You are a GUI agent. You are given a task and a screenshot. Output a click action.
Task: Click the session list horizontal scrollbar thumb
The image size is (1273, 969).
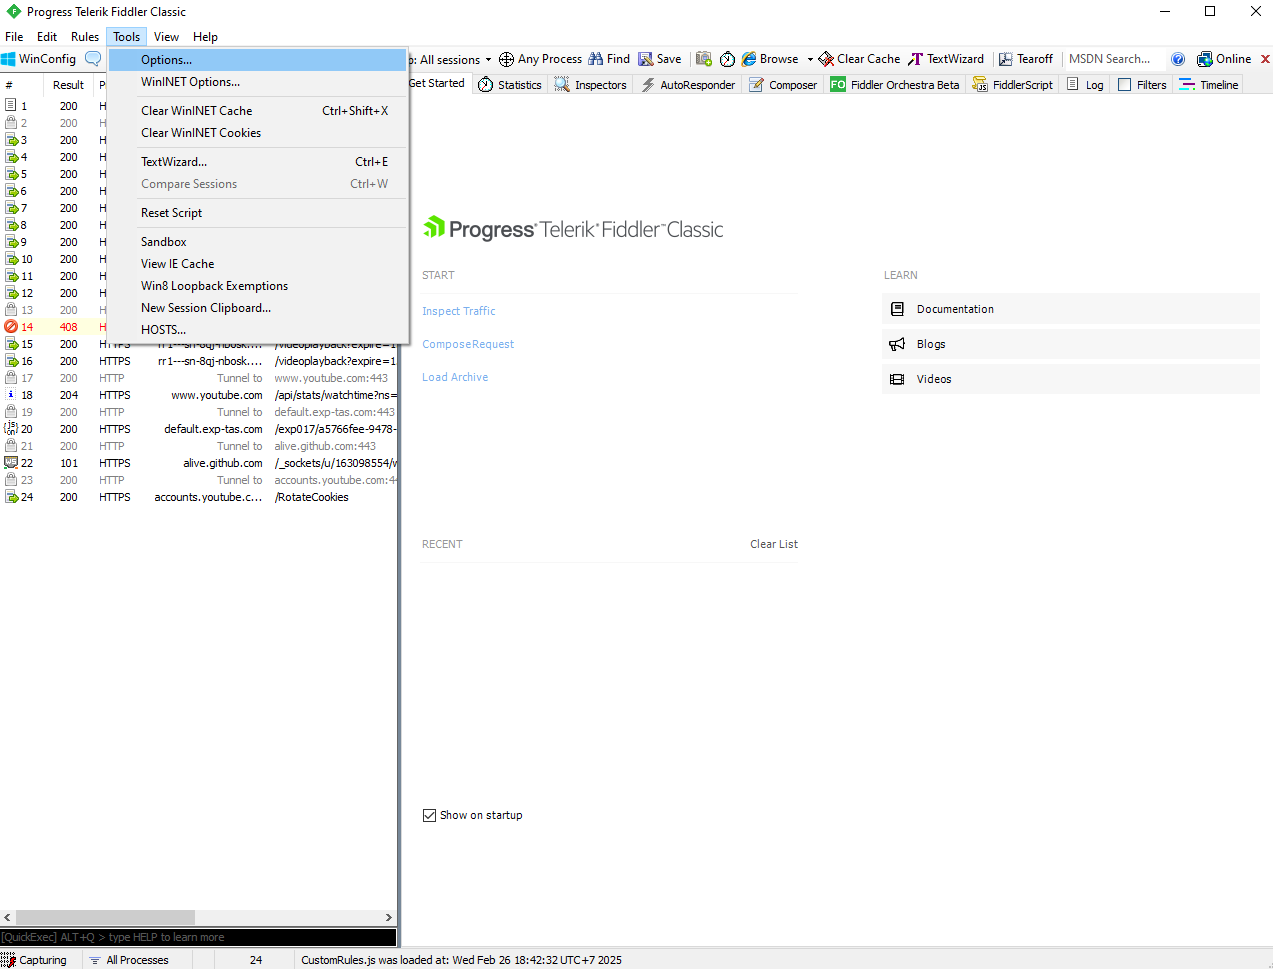[105, 917]
